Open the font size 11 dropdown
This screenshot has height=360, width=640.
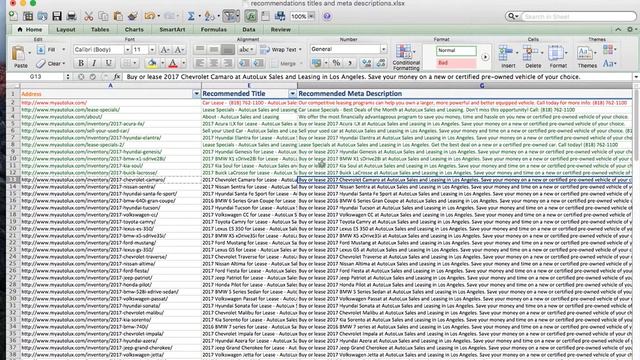coord(152,49)
